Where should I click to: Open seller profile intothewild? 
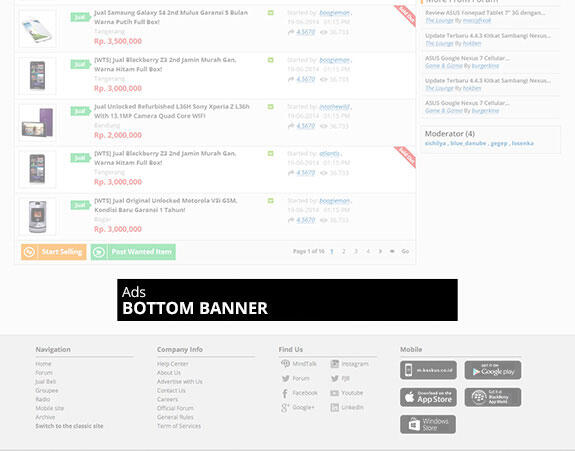tap(335, 107)
